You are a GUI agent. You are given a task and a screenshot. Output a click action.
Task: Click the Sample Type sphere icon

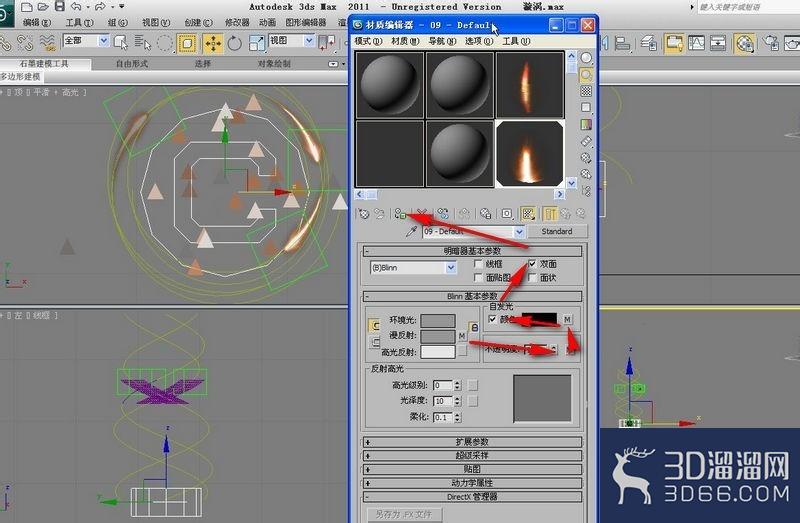tap(586, 58)
